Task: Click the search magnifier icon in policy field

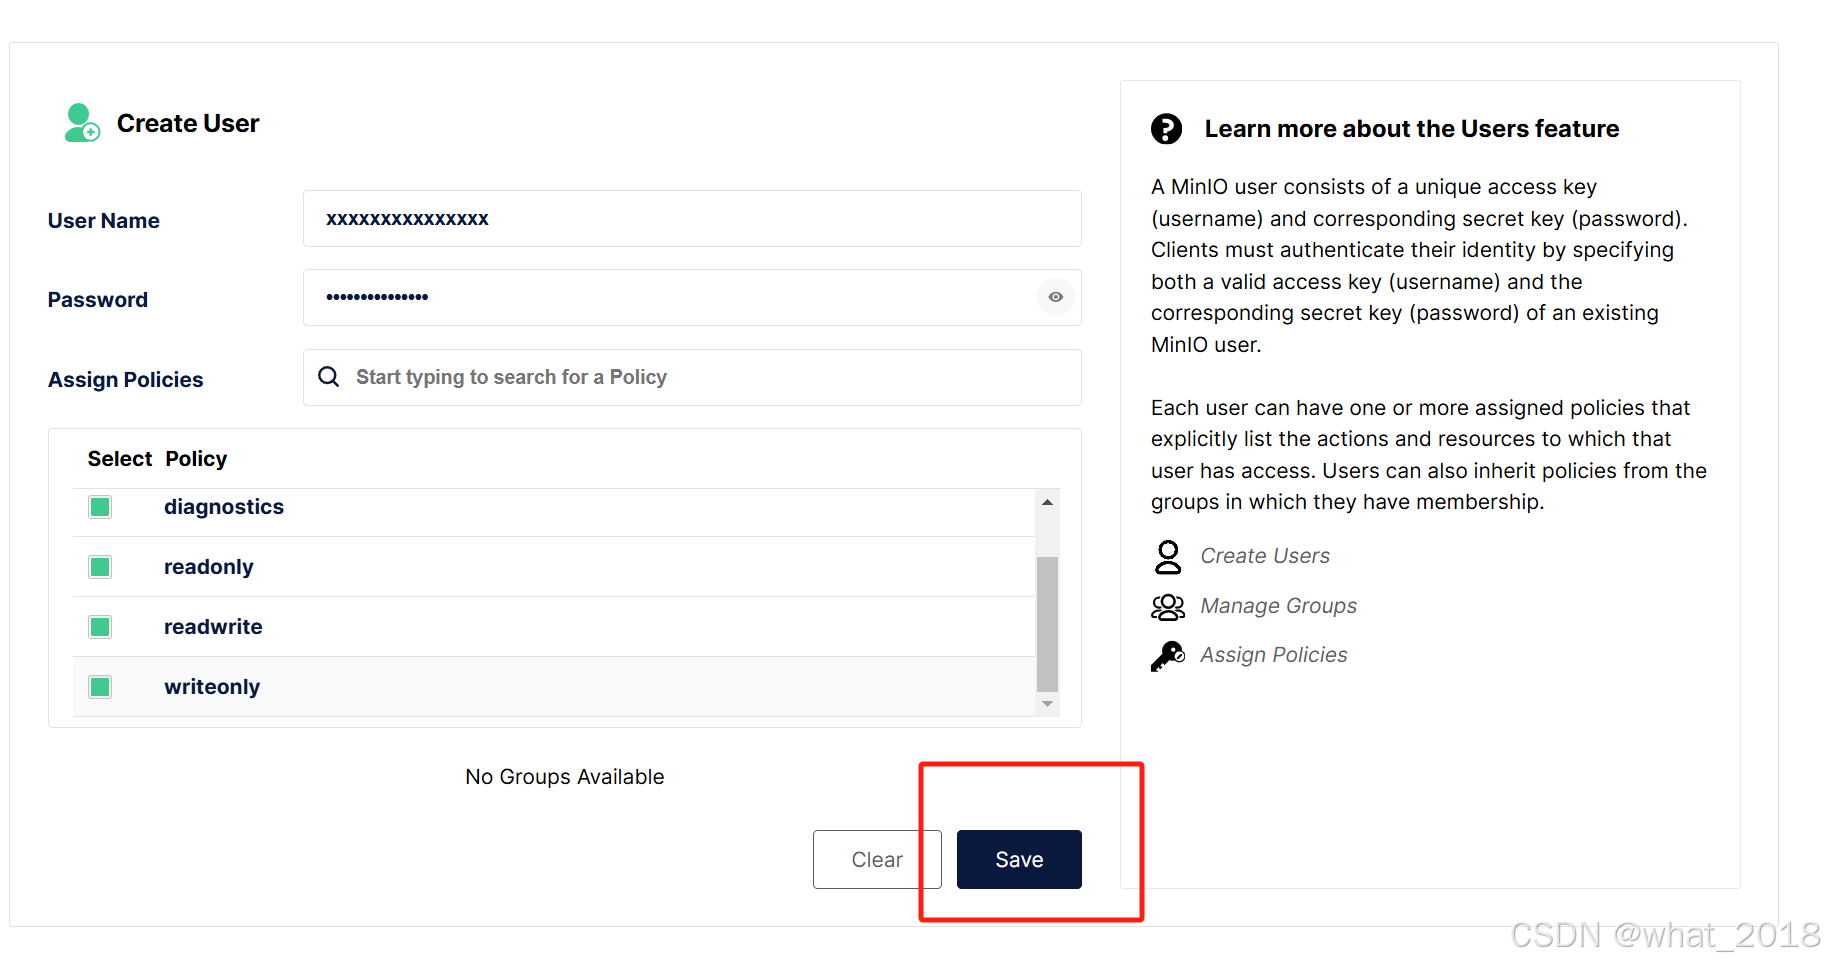Action: point(328,377)
